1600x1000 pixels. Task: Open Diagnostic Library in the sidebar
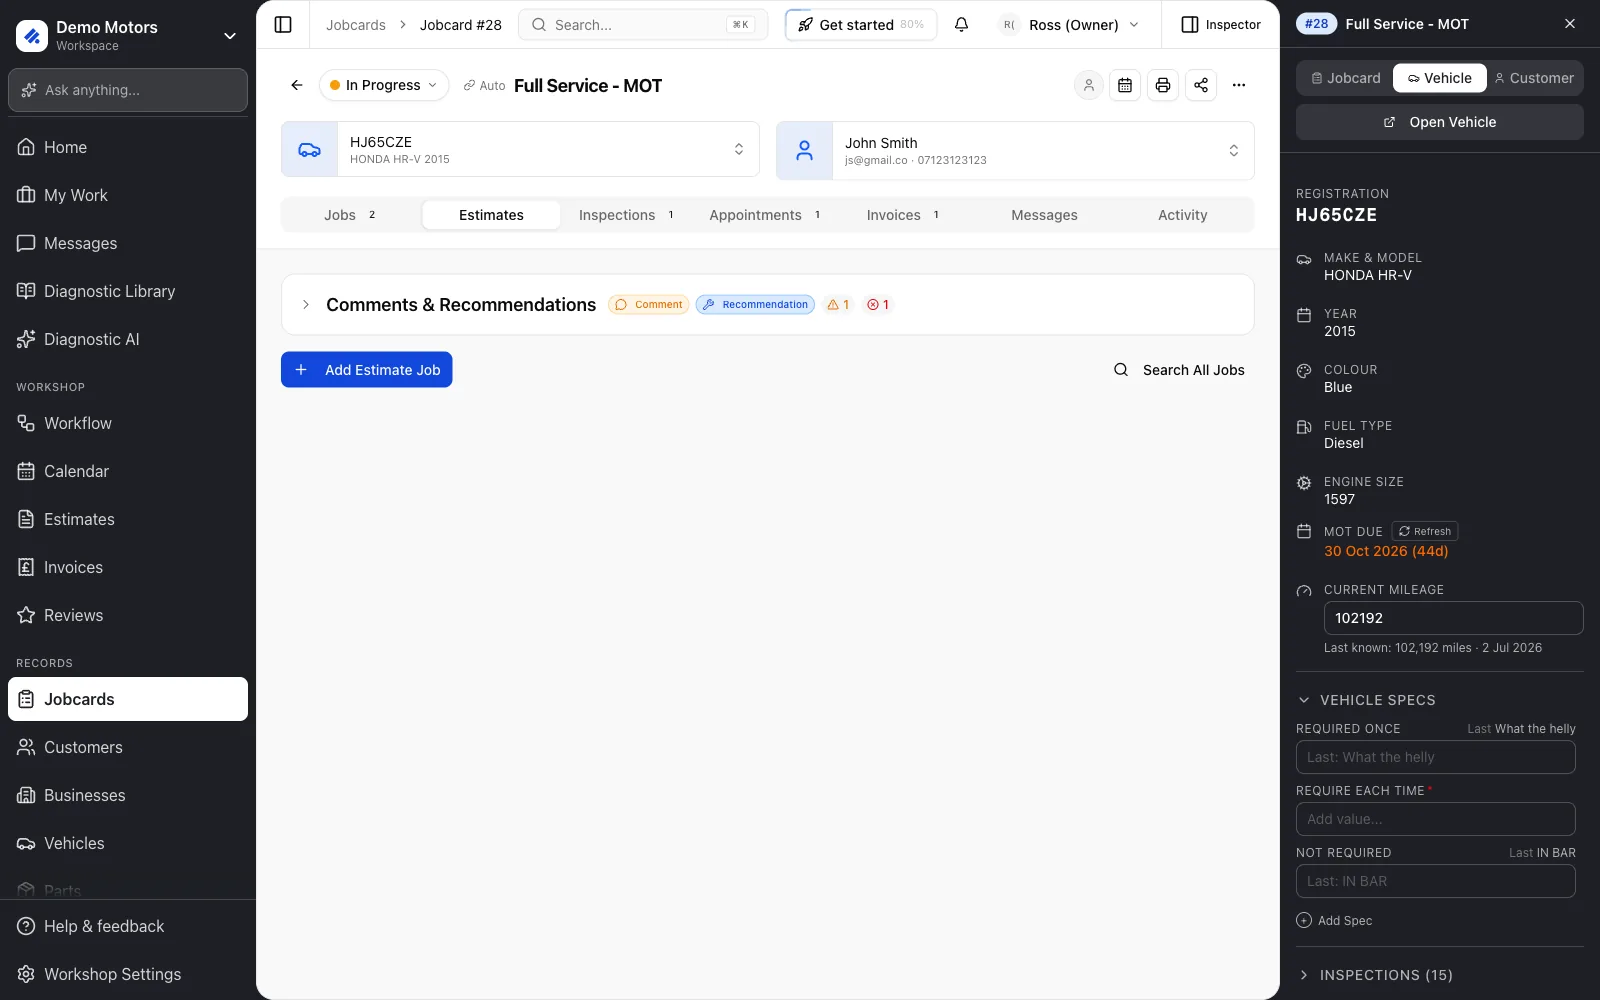(x=128, y=291)
